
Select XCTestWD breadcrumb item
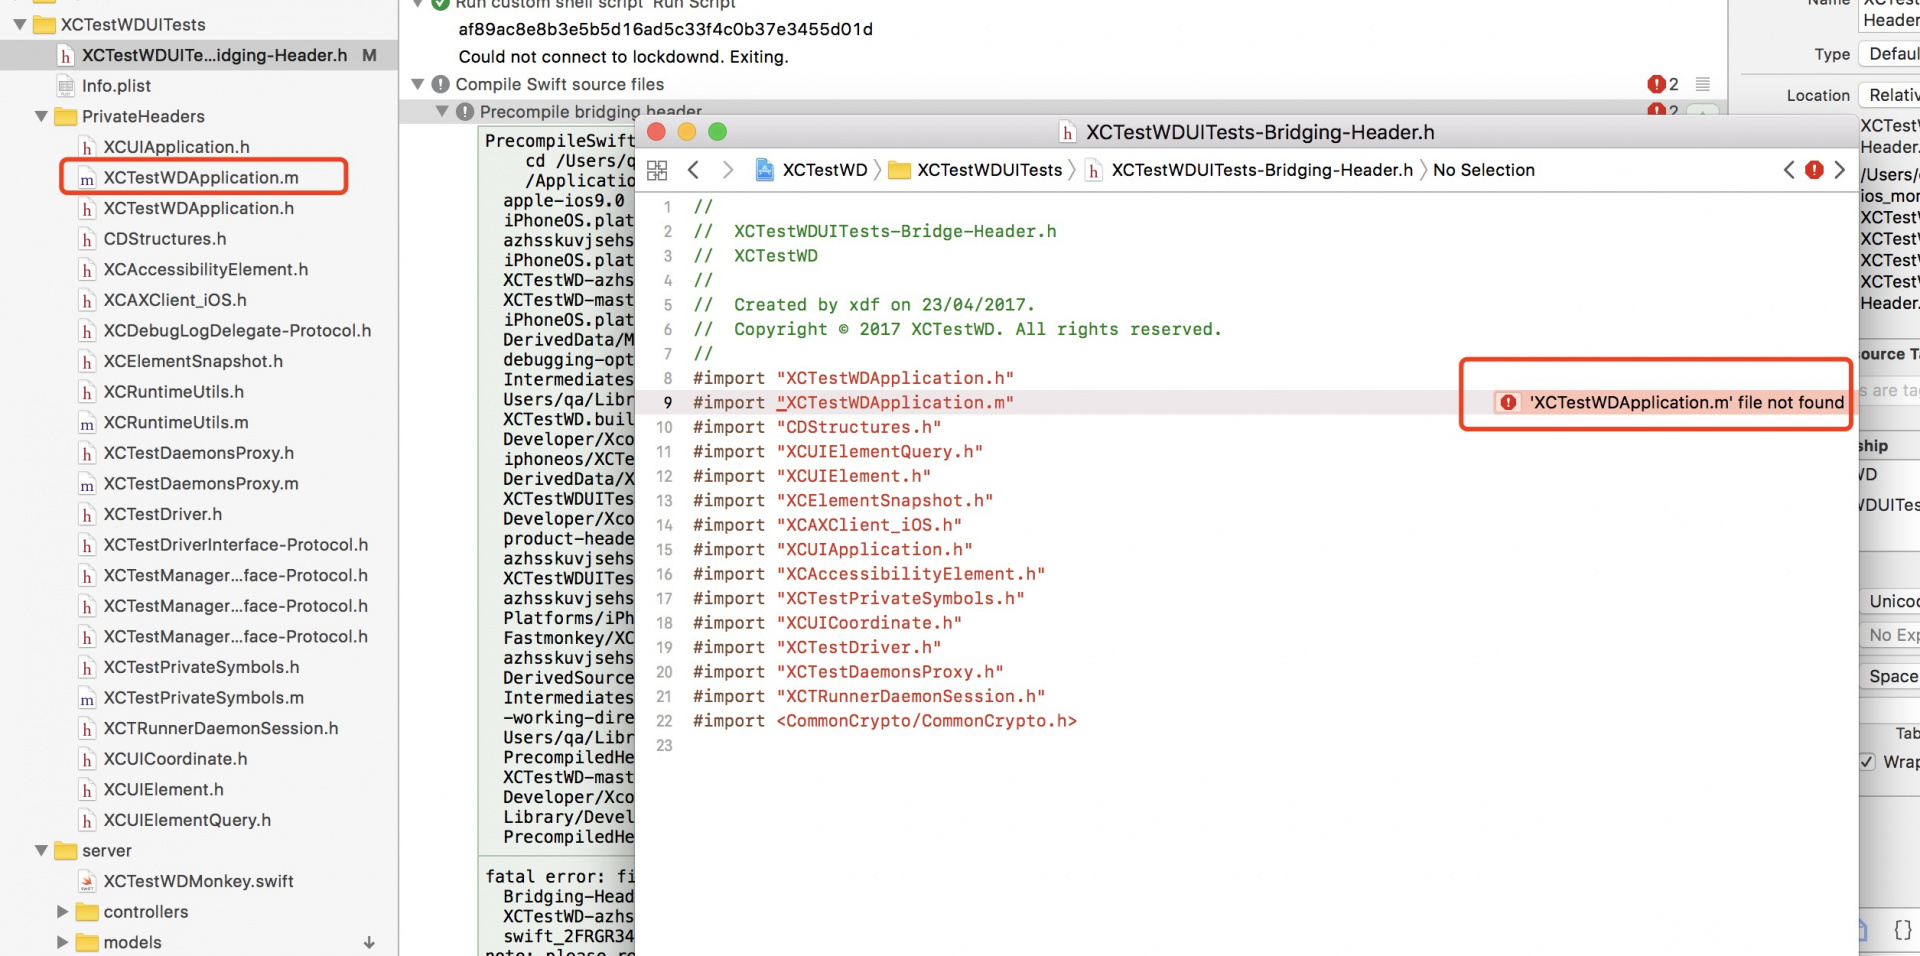tap(811, 170)
